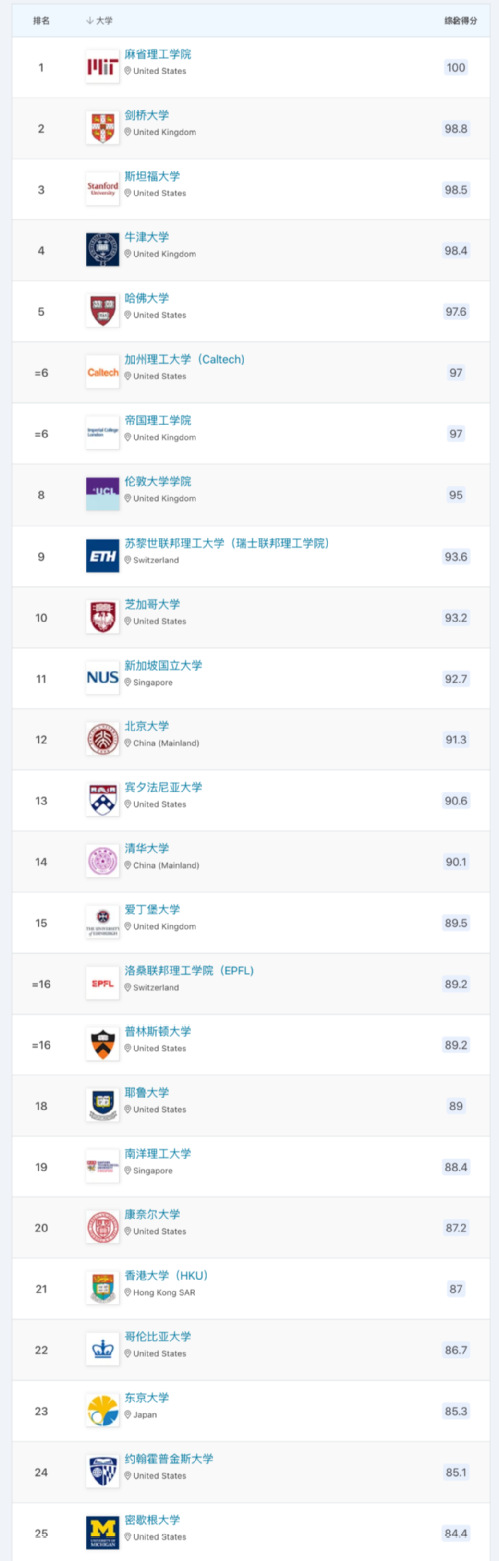Viewport: 499px width, 1561px height.
Task: Open the 约翰霍普金斯大学 link
Action: (x=168, y=1458)
